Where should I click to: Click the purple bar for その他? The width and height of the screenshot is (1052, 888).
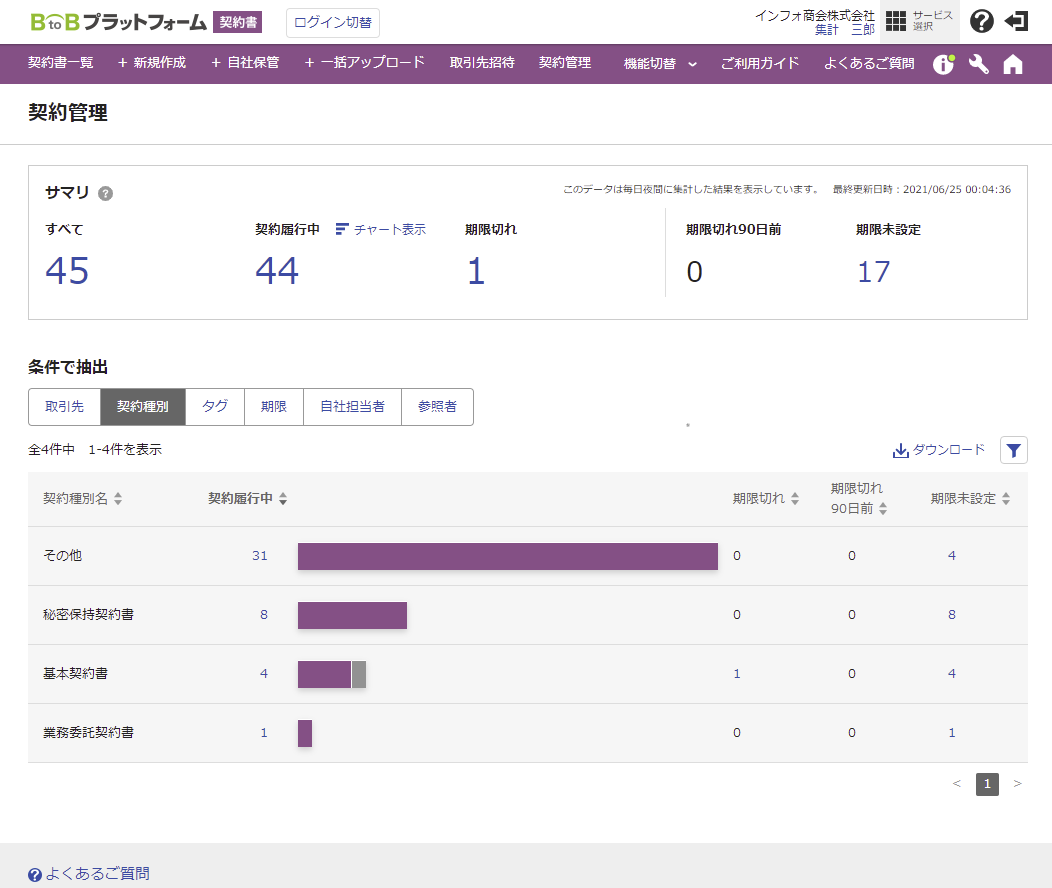[507, 556]
